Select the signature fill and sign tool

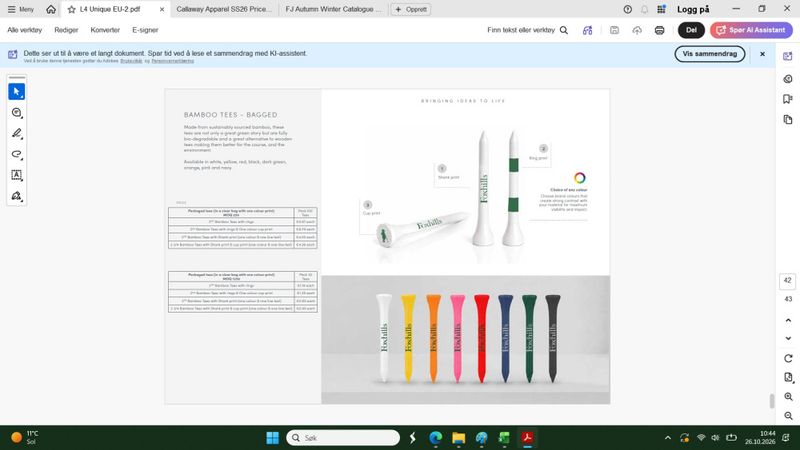coord(16,196)
